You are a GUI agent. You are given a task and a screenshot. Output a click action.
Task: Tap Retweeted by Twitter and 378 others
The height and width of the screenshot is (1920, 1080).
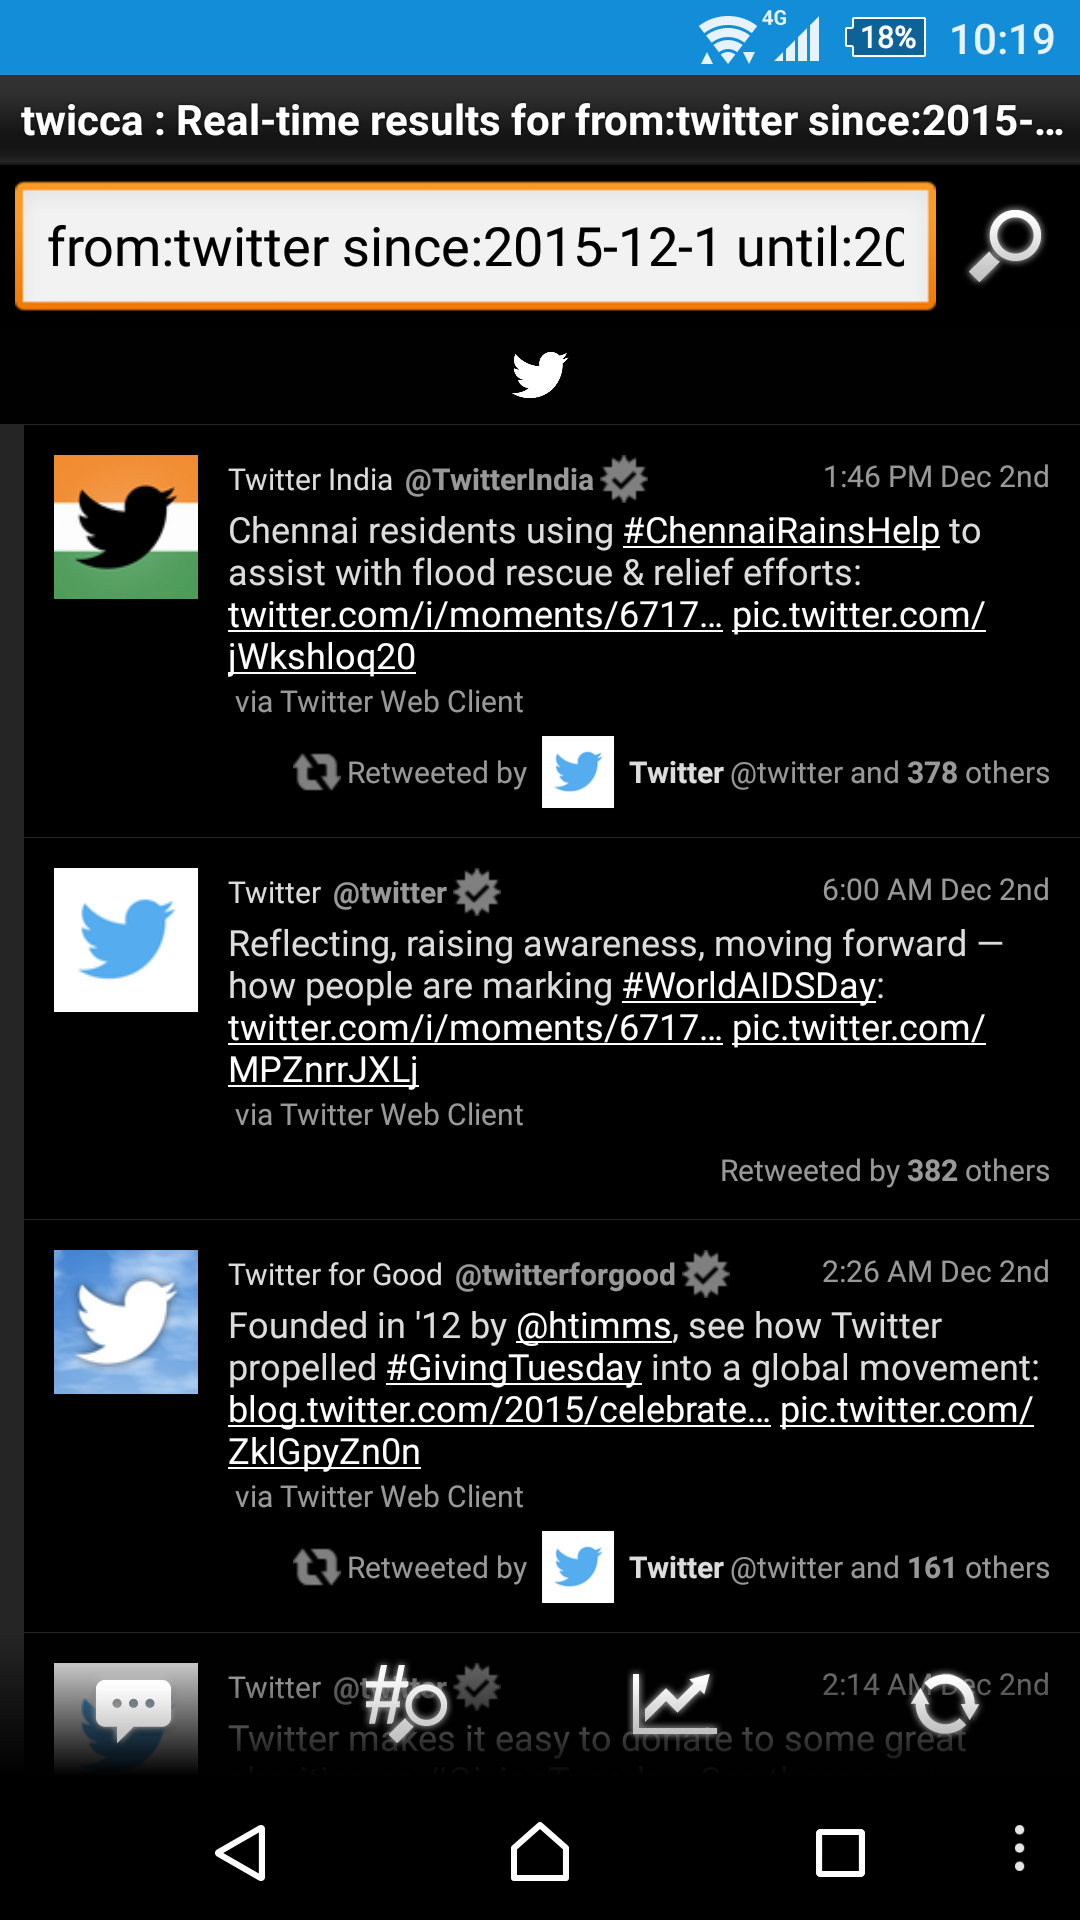click(671, 772)
